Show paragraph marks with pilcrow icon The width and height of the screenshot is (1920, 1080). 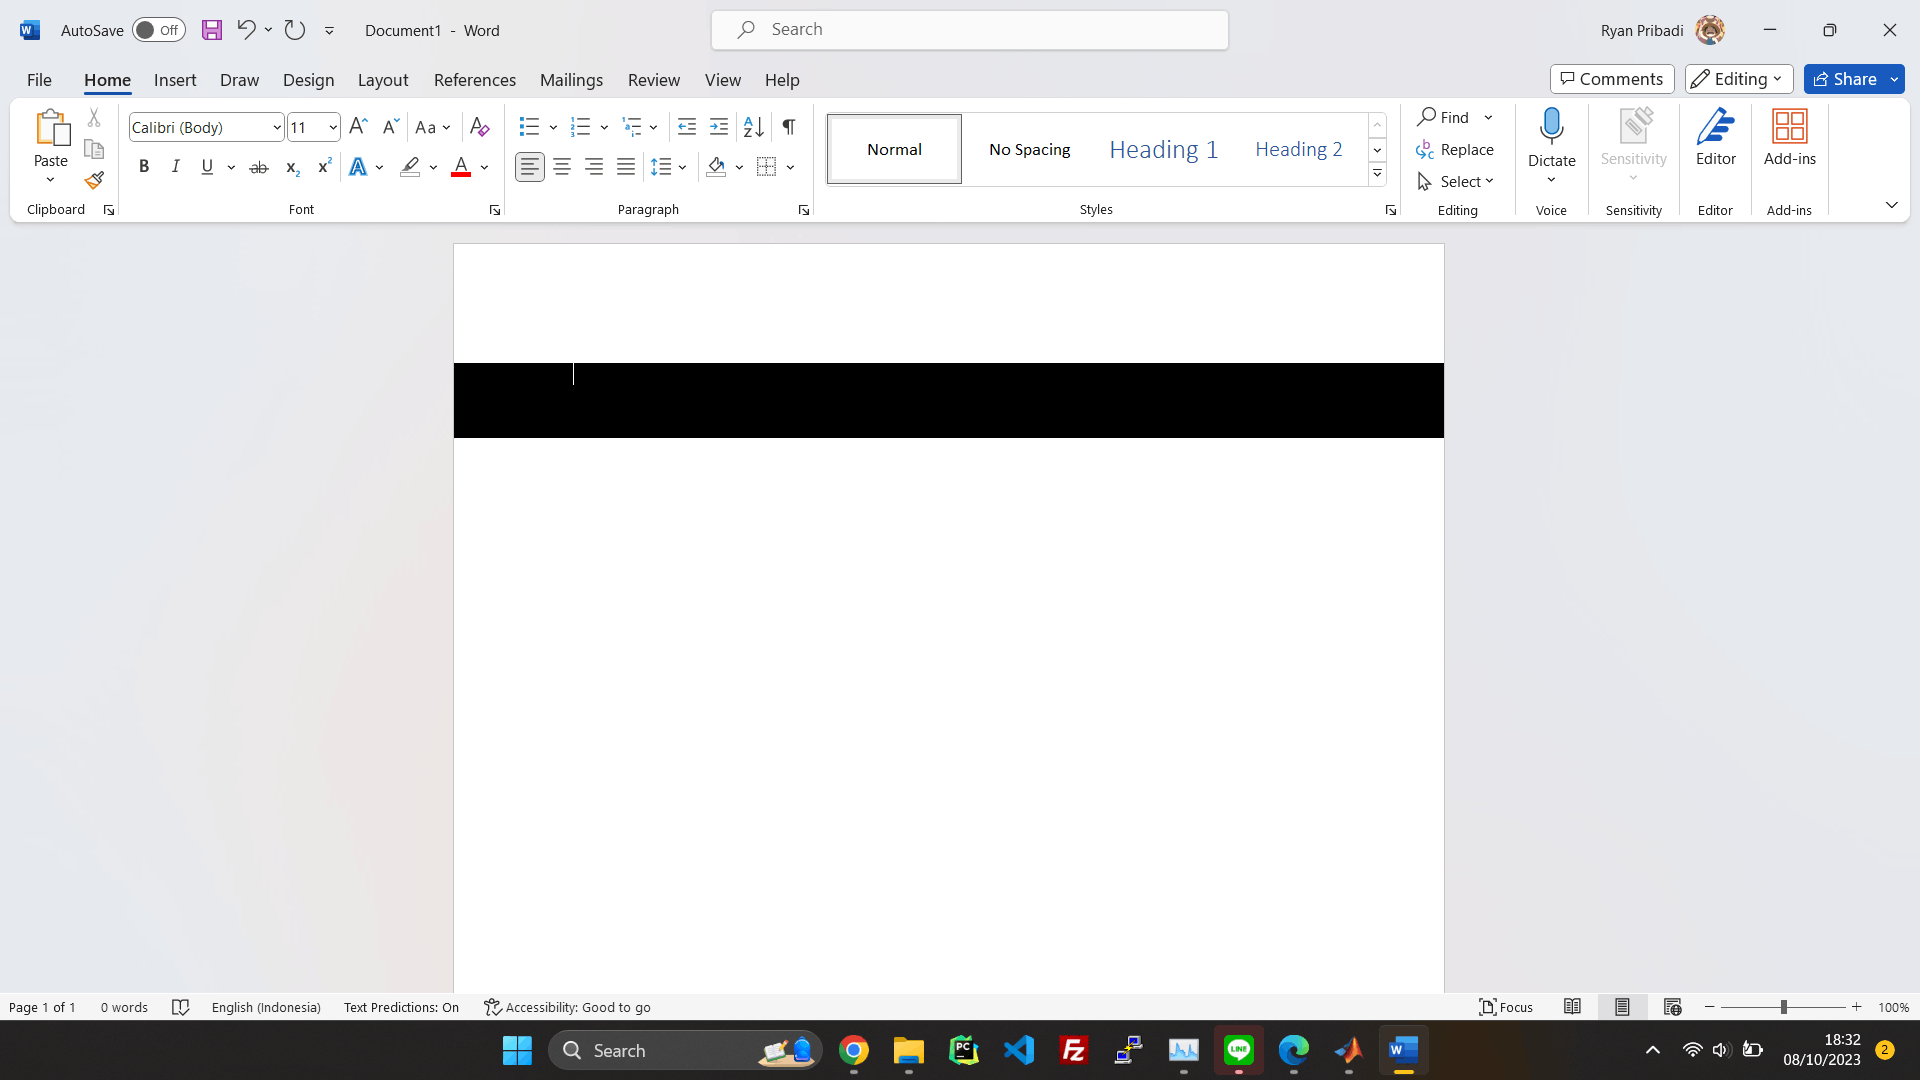point(789,127)
